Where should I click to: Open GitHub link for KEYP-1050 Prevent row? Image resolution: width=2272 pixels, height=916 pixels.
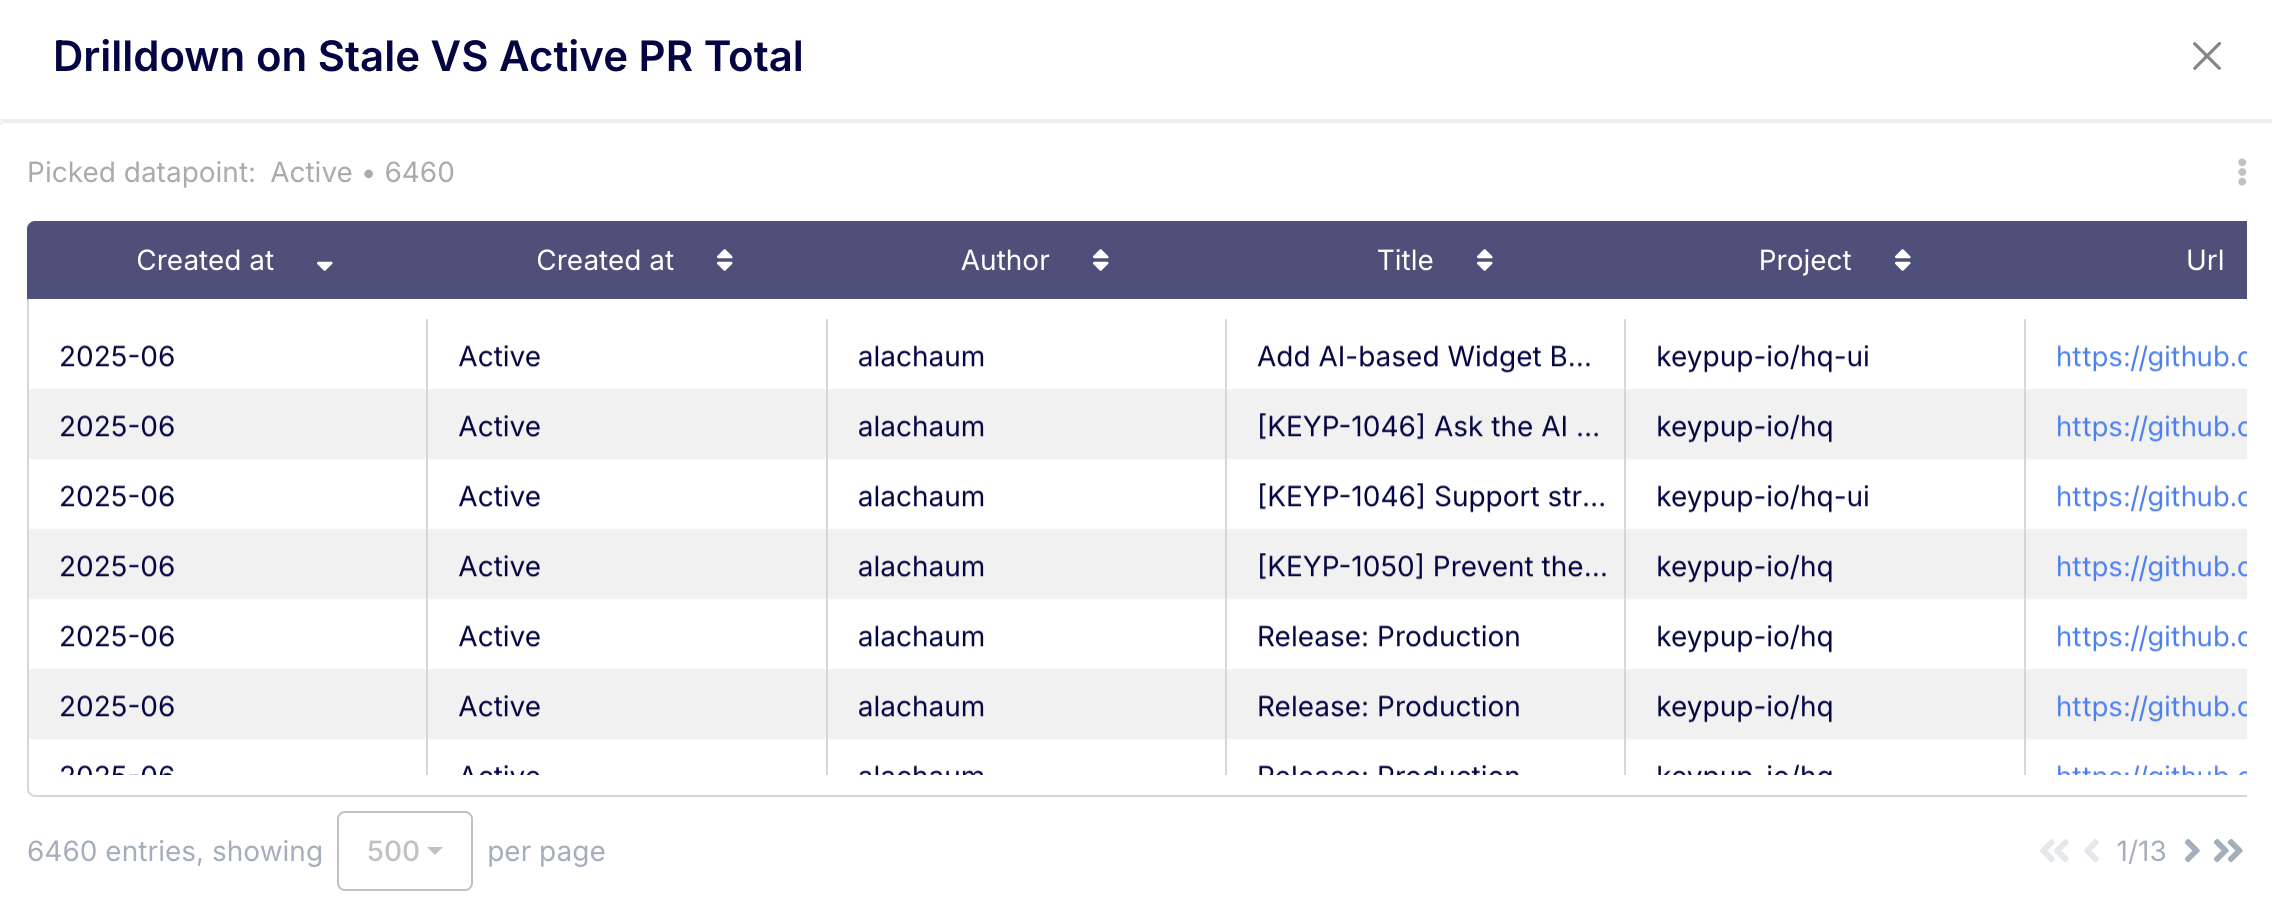2150,567
